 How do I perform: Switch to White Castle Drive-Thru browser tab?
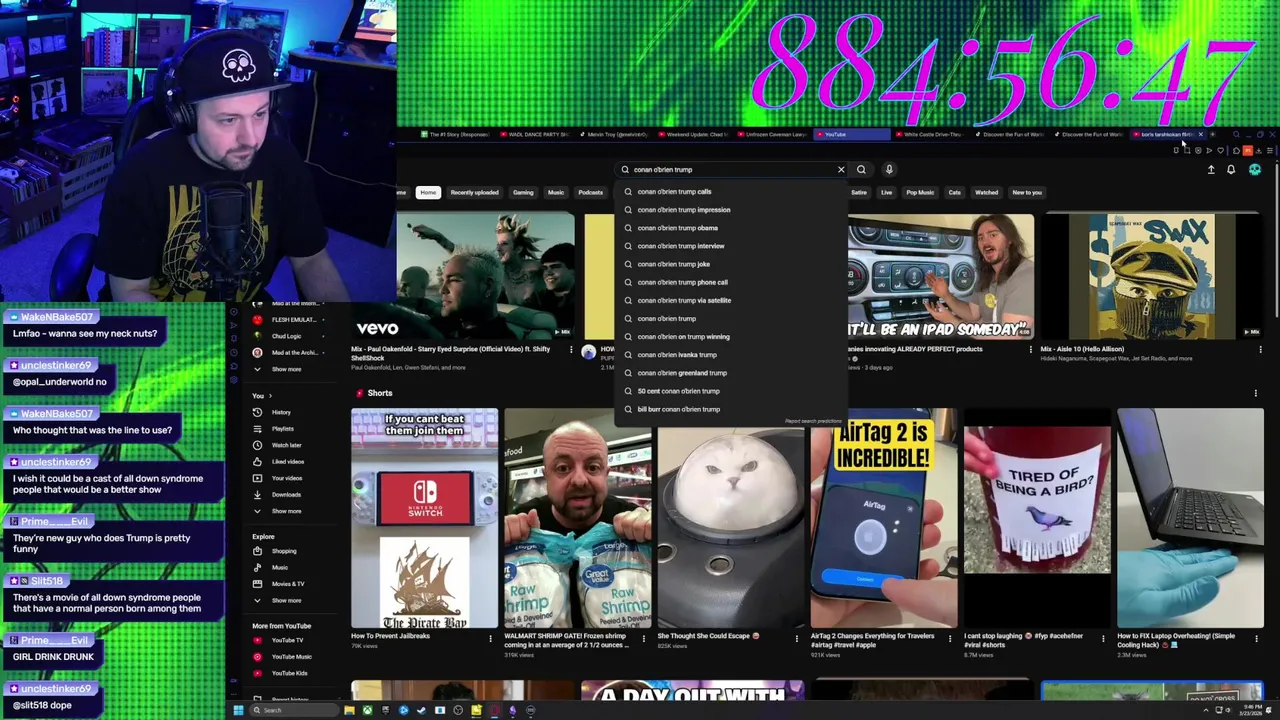pyautogui.click(x=931, y=134)
